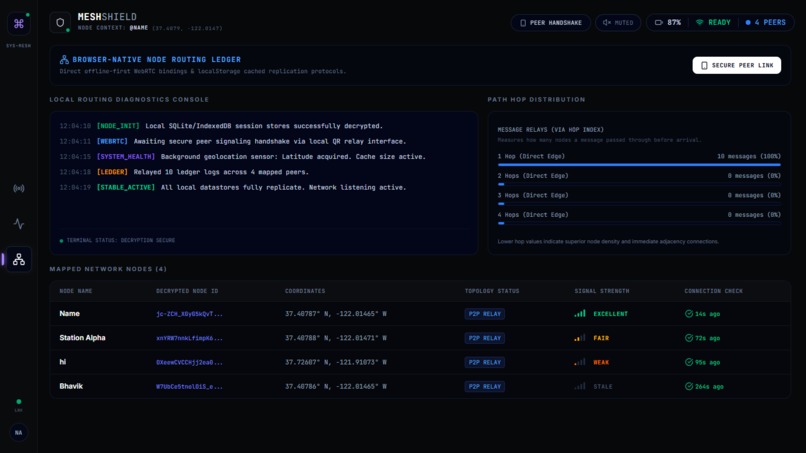This screenshot has height=453, width=806.
Task: Click the WEBRTC log tag
Action: 112,141
